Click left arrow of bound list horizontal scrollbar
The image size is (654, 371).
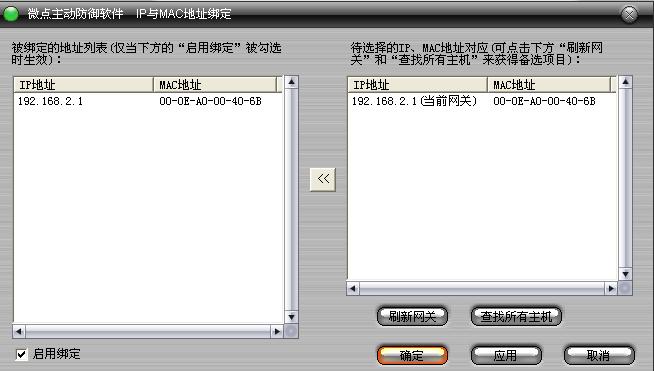pos(19,331)
